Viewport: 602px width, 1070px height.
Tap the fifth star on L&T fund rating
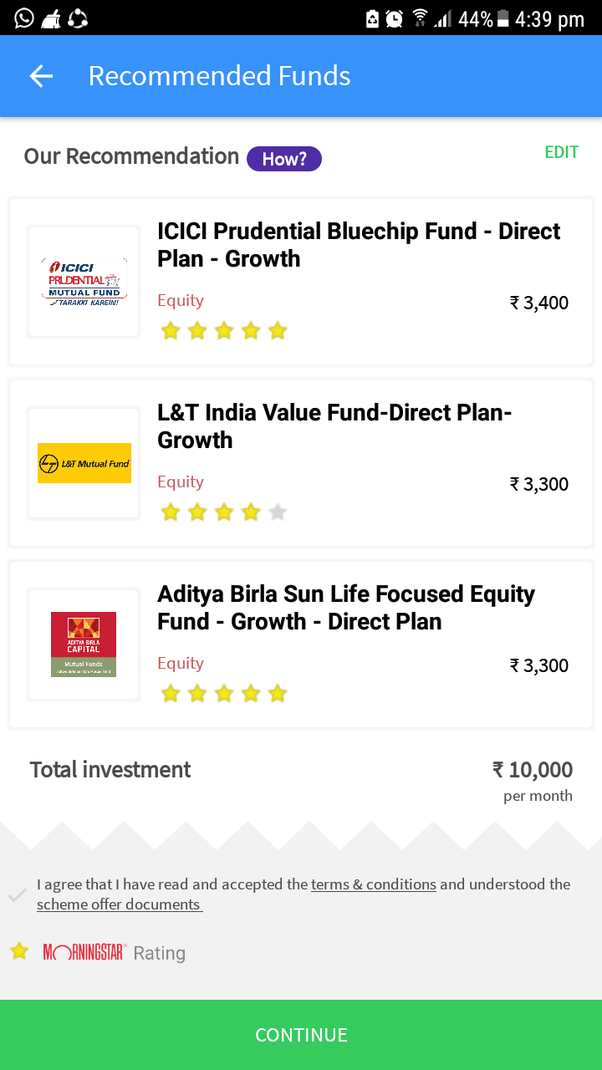click(x=277, y=511)
